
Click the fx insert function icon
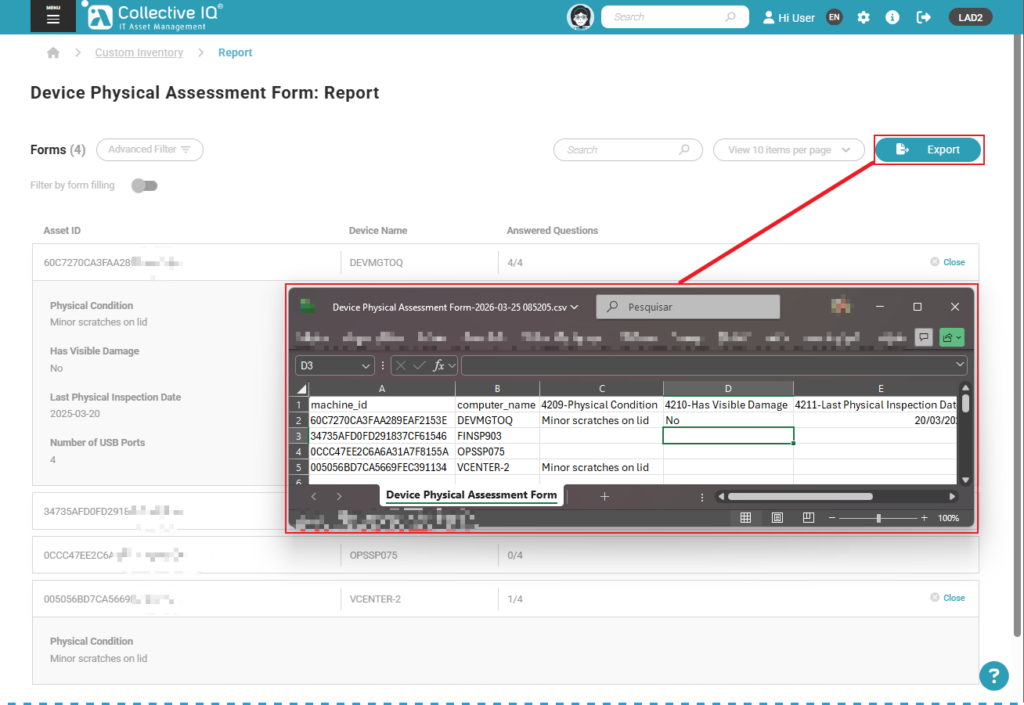[x=438, y=366]
